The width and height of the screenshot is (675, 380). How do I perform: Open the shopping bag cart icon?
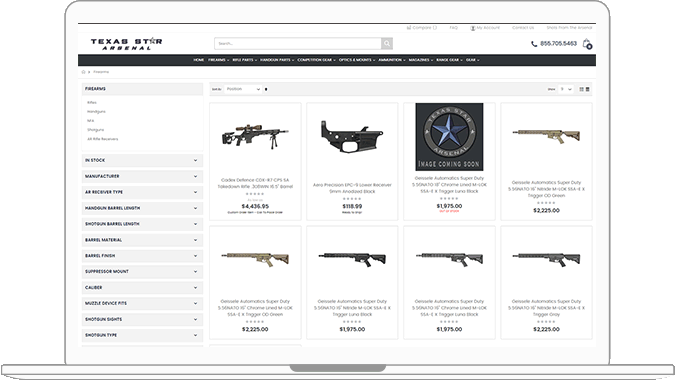click(x=587, y=44)
